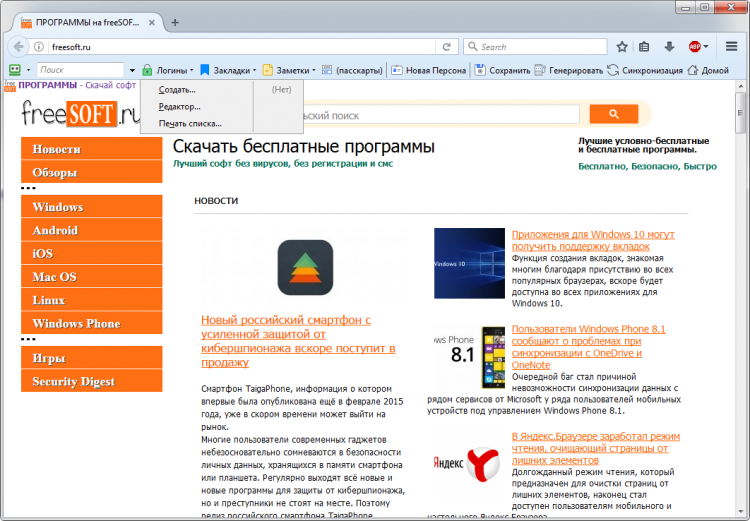Screen dimensions: 750x521
Task: Open new tab with plus icon
Action: pos(175,22)
